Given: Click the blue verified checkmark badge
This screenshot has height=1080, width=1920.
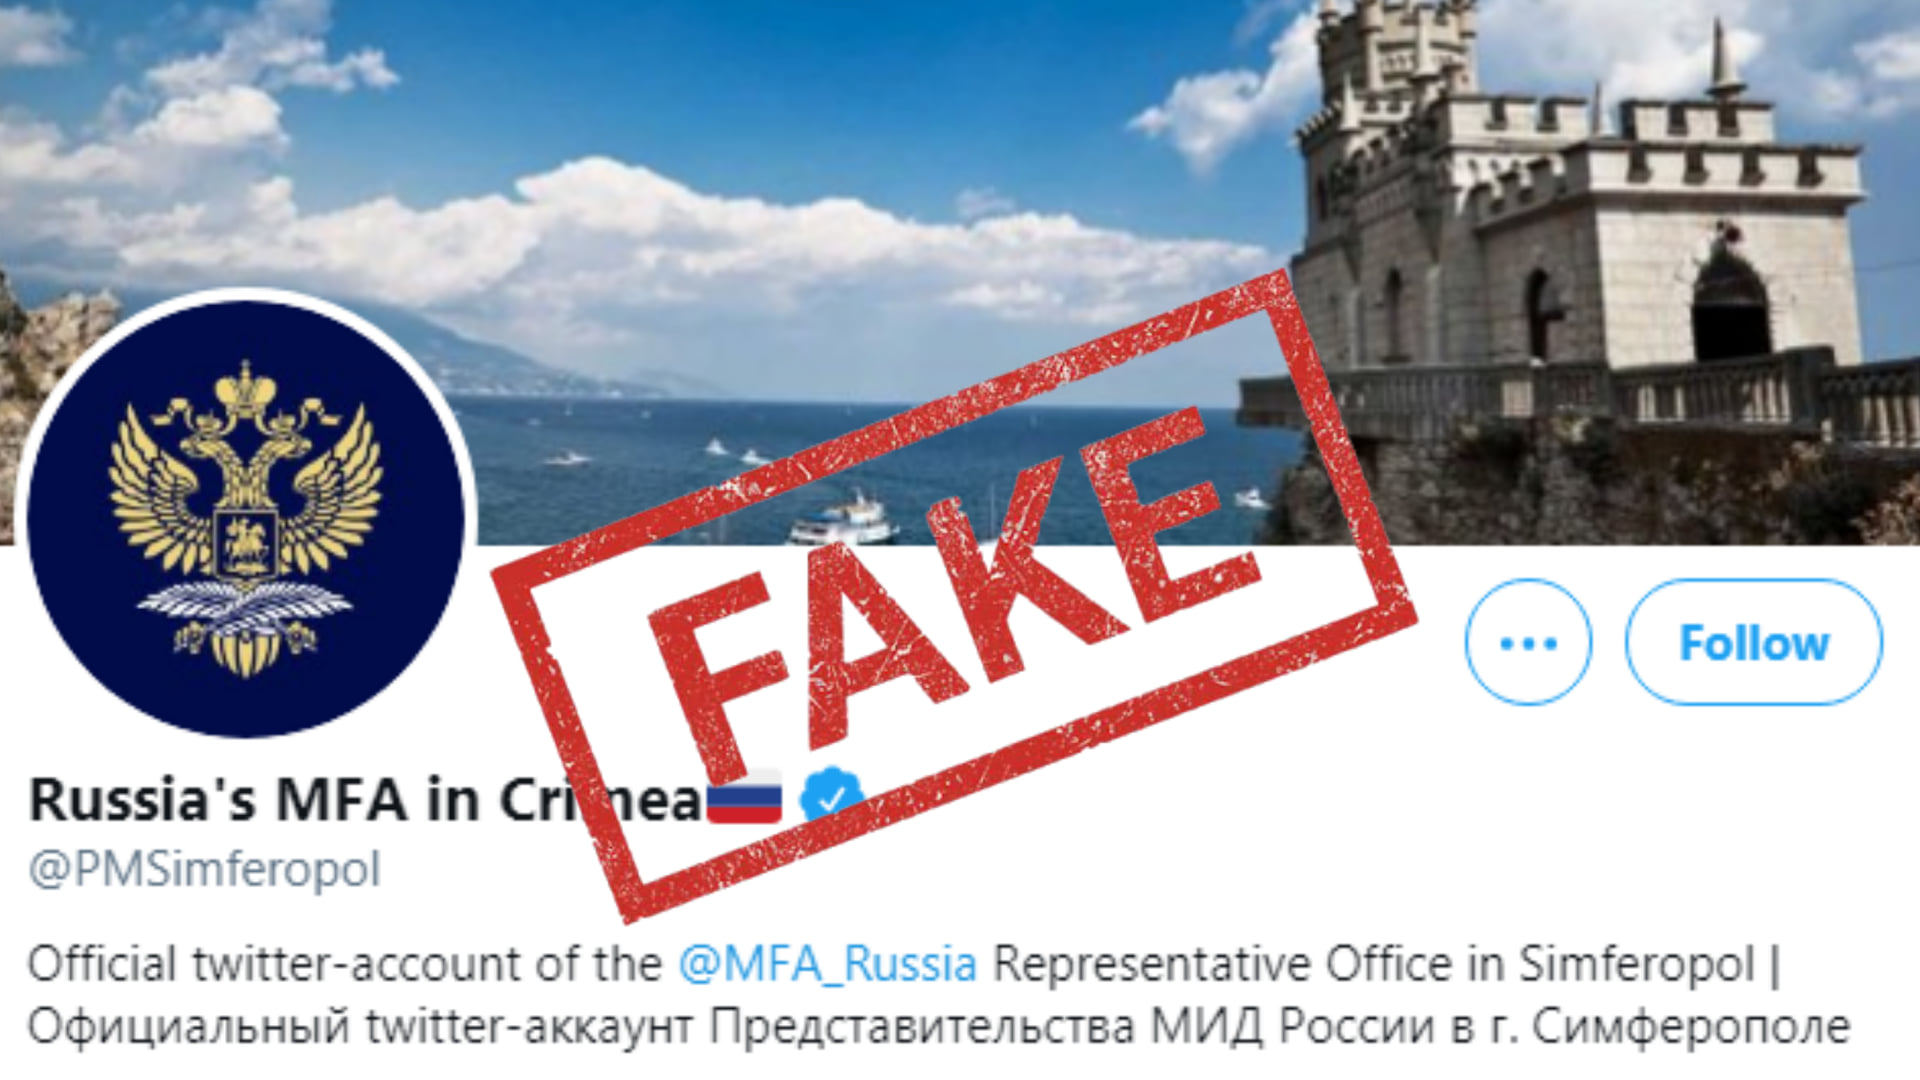Looking at the screenshot, I should click(832, 796).
